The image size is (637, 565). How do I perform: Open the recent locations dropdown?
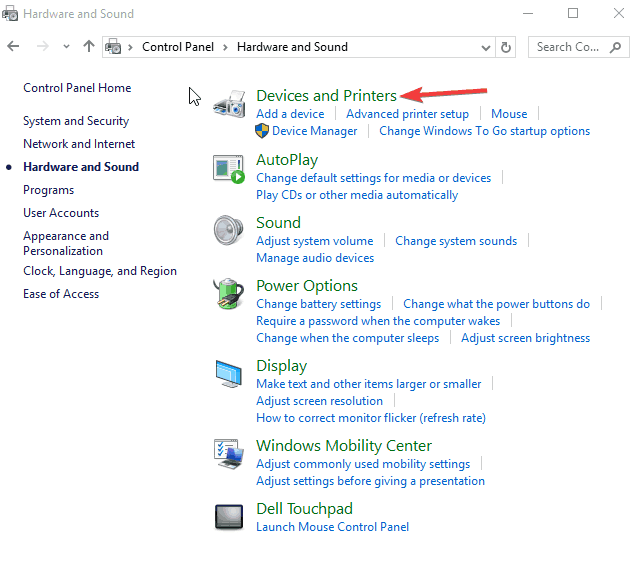tap(66, 47)
